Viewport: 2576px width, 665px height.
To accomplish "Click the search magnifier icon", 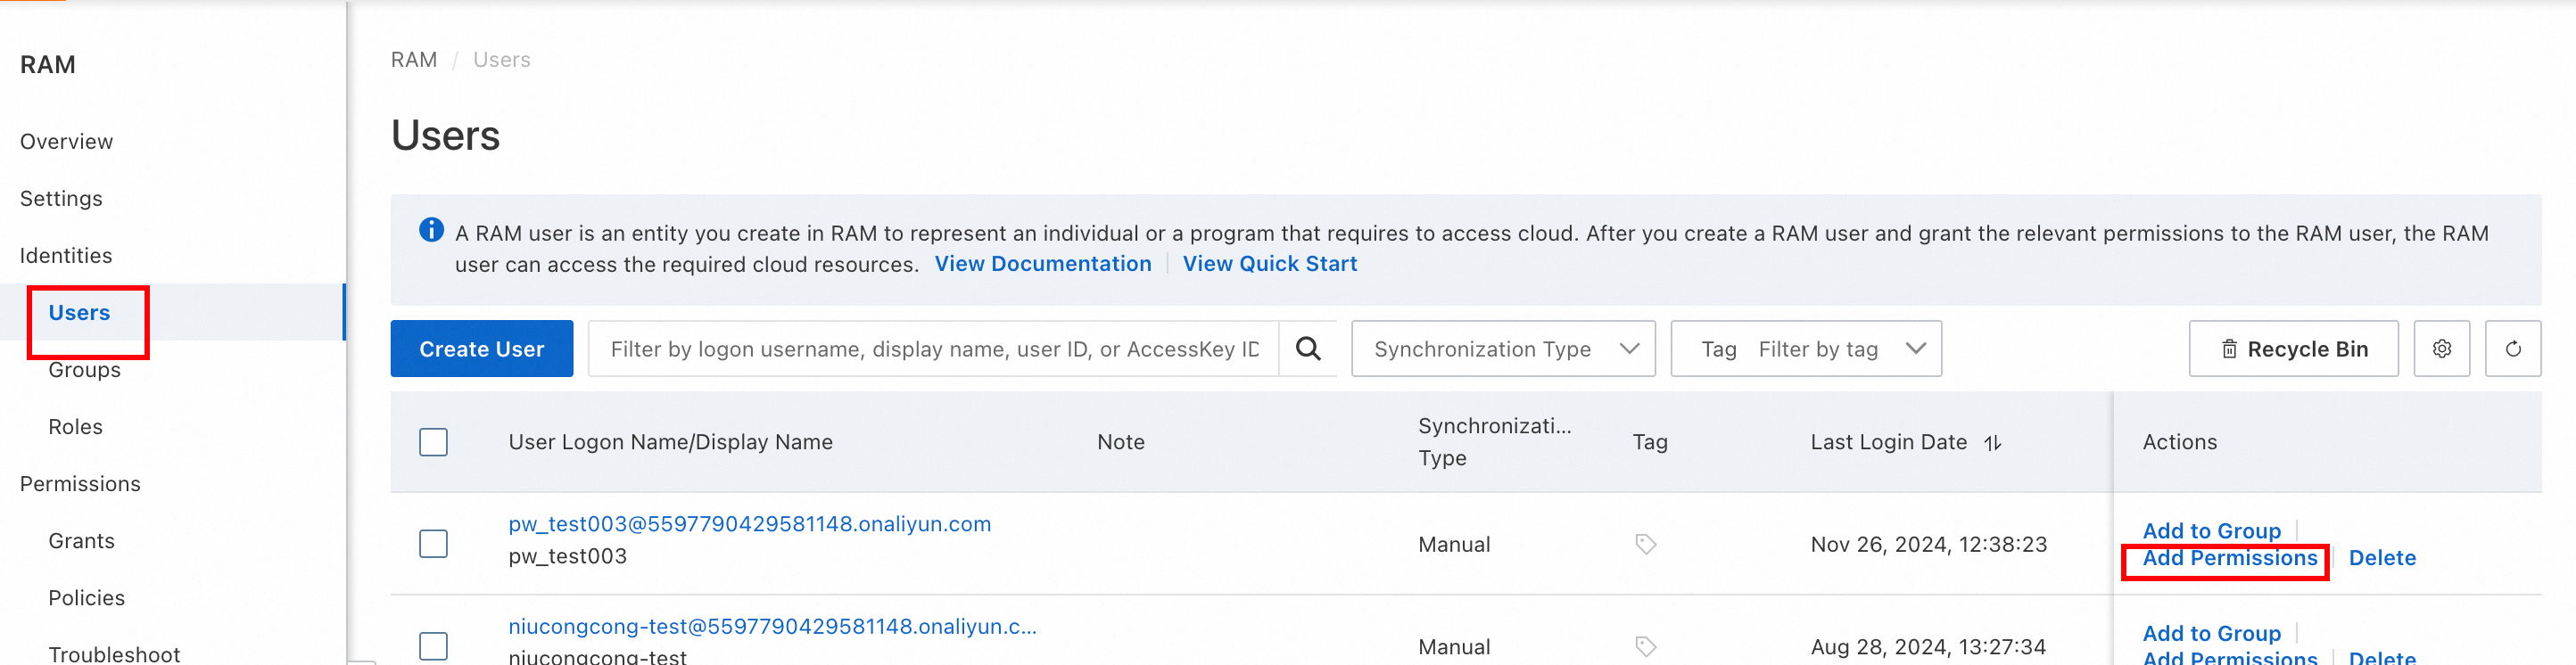I will [1308, 349].
